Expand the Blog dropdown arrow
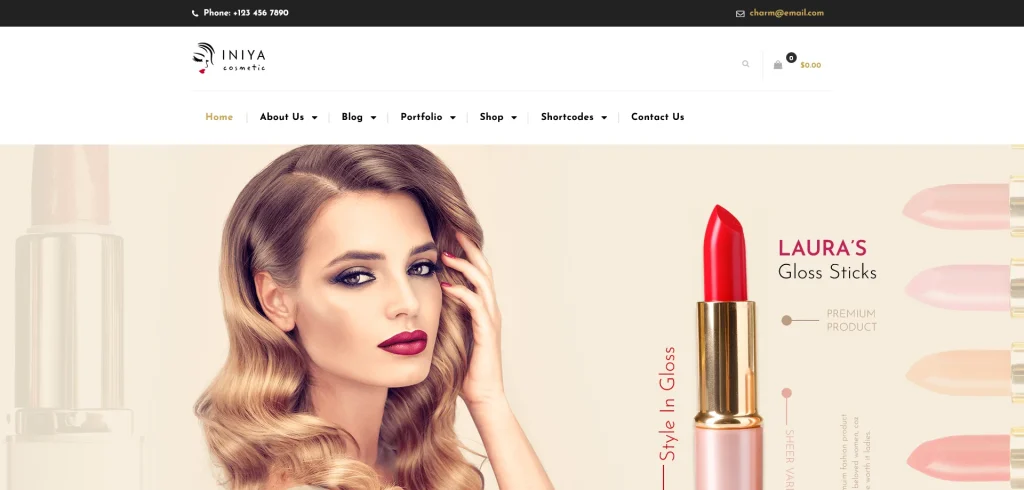The image size is (1024, 490). [373, 118]
